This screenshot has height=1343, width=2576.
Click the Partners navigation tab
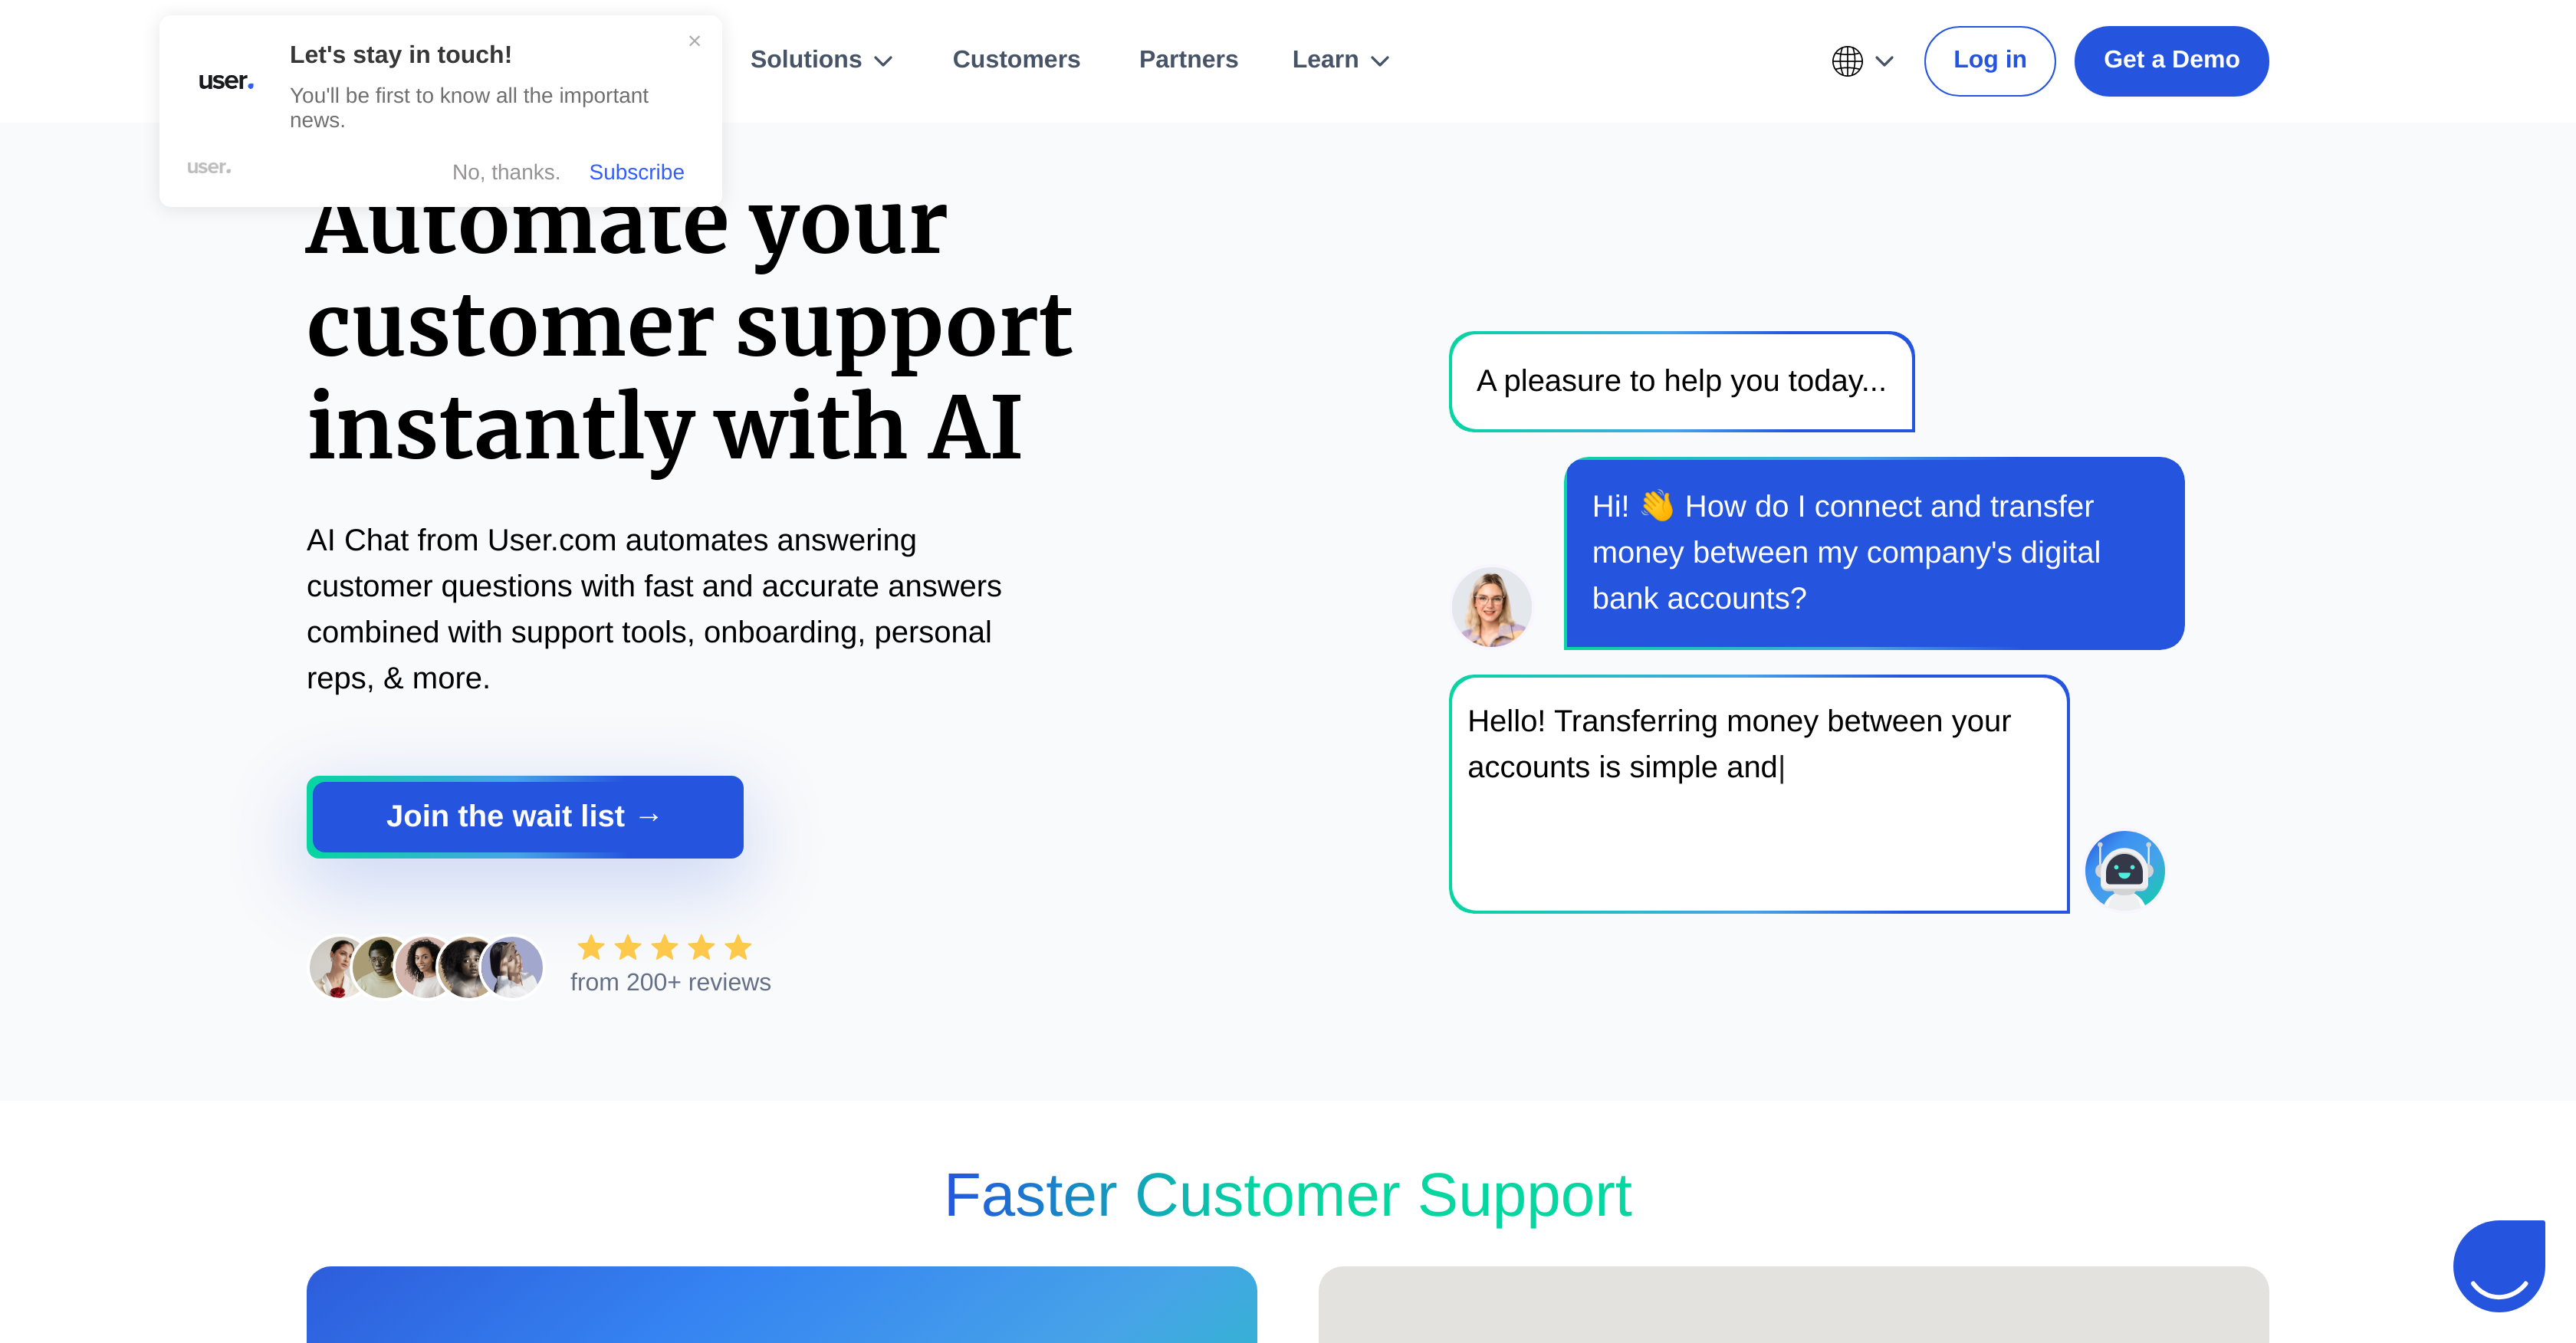coord(1189,60)
